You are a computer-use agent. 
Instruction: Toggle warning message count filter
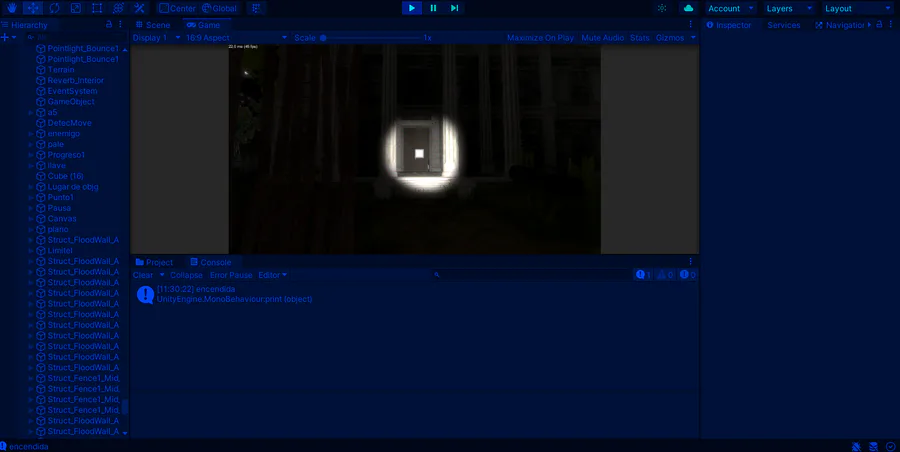coord(665,275)
